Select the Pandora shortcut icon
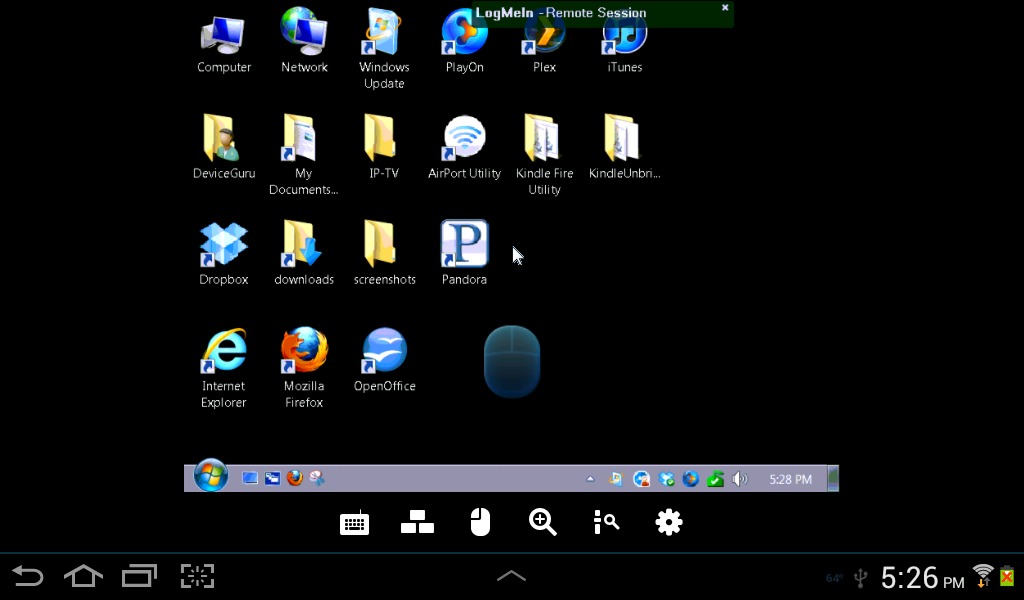Viewport: 1024px width, 600px height. click(464, 243)
